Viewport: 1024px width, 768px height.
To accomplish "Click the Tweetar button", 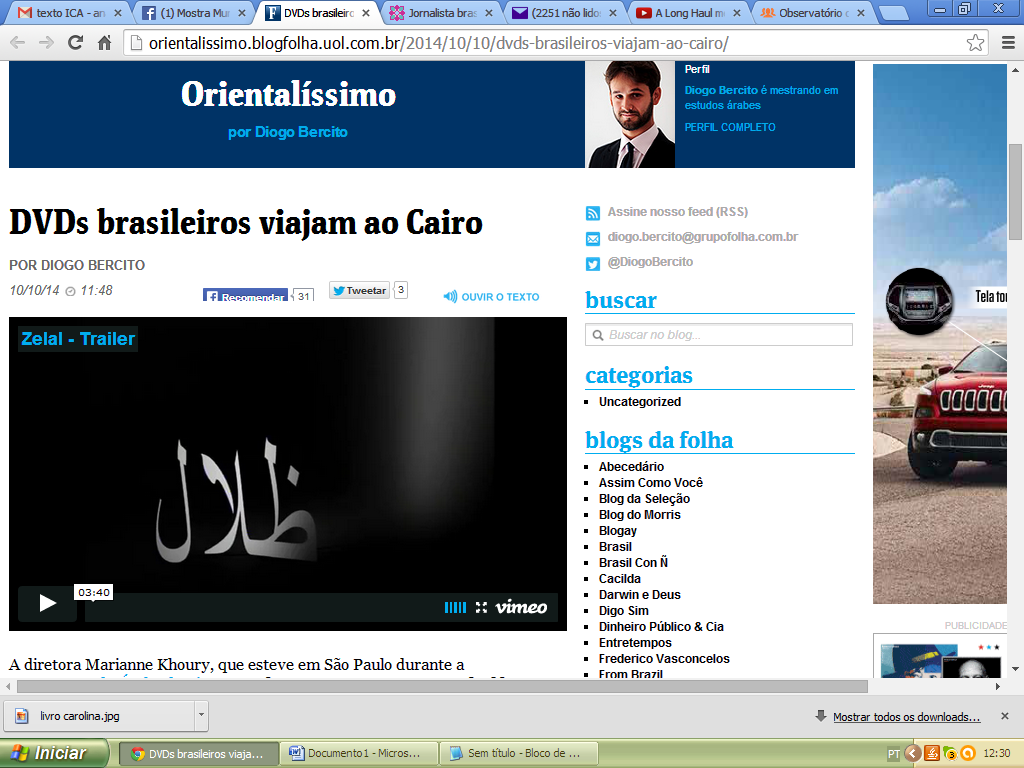I will coord(359,290).
